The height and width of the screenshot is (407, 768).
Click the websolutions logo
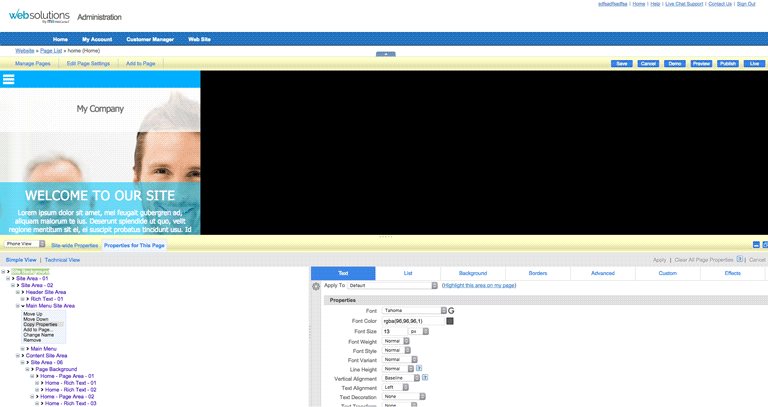tap(39, 16)
